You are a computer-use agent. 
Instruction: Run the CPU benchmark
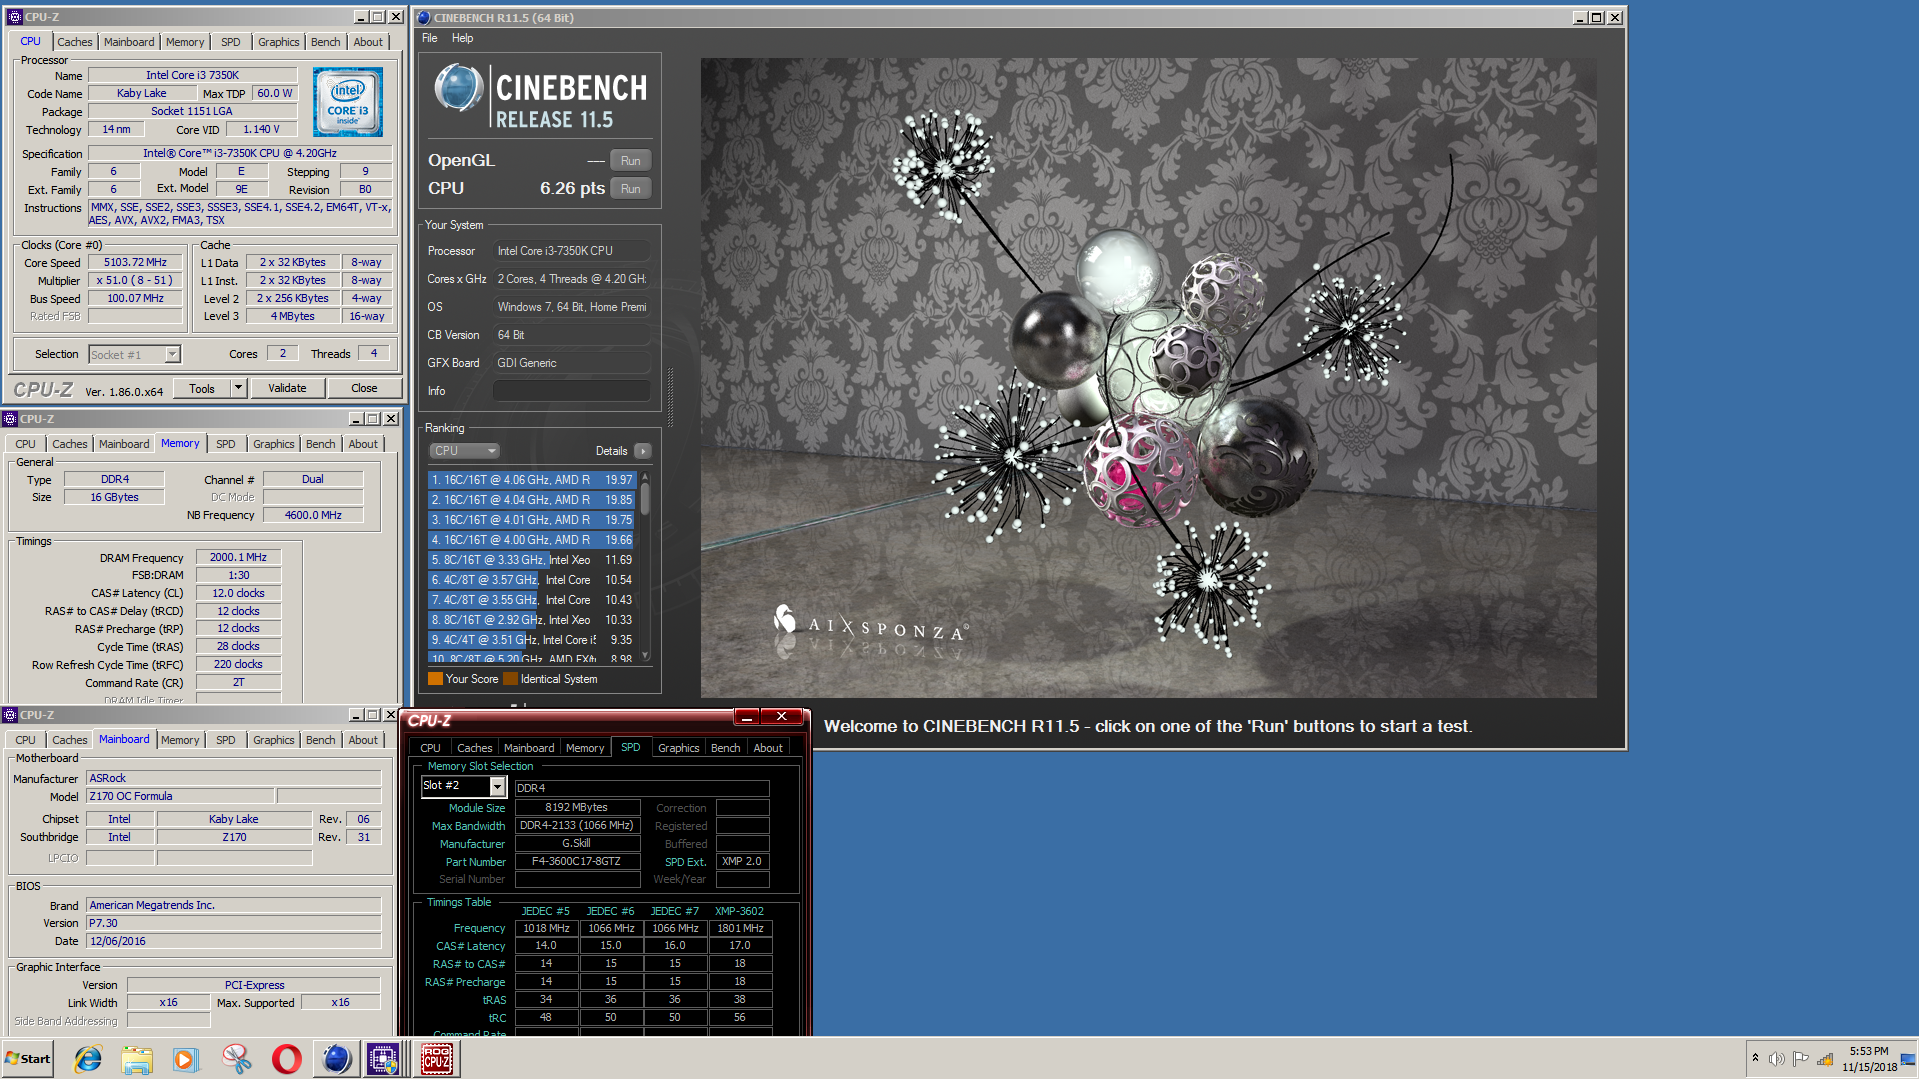coord(630,189)
